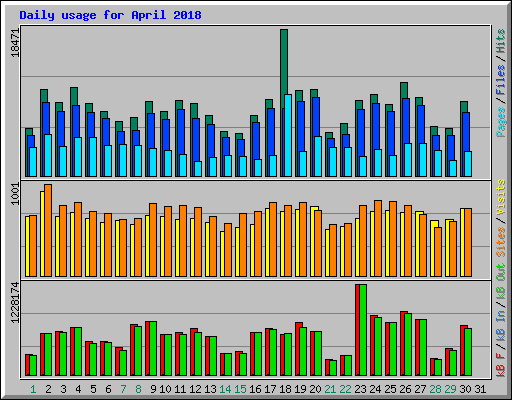Viewport: 512px width, 400px height.
Task: Click the cyan pages bar for day 12
Action: click(198, 169)
